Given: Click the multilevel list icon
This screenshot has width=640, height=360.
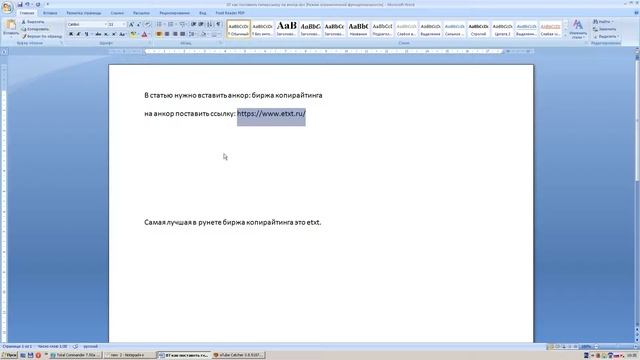Looking at the screenshot, I should (183, 24).
